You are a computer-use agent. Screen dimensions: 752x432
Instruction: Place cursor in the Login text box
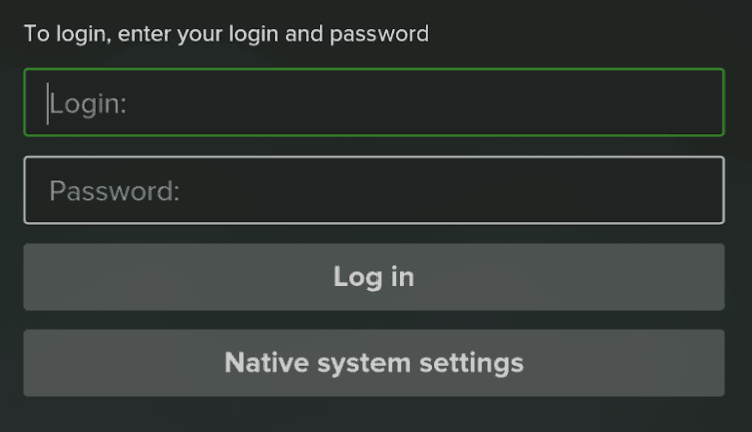point(374,102)
